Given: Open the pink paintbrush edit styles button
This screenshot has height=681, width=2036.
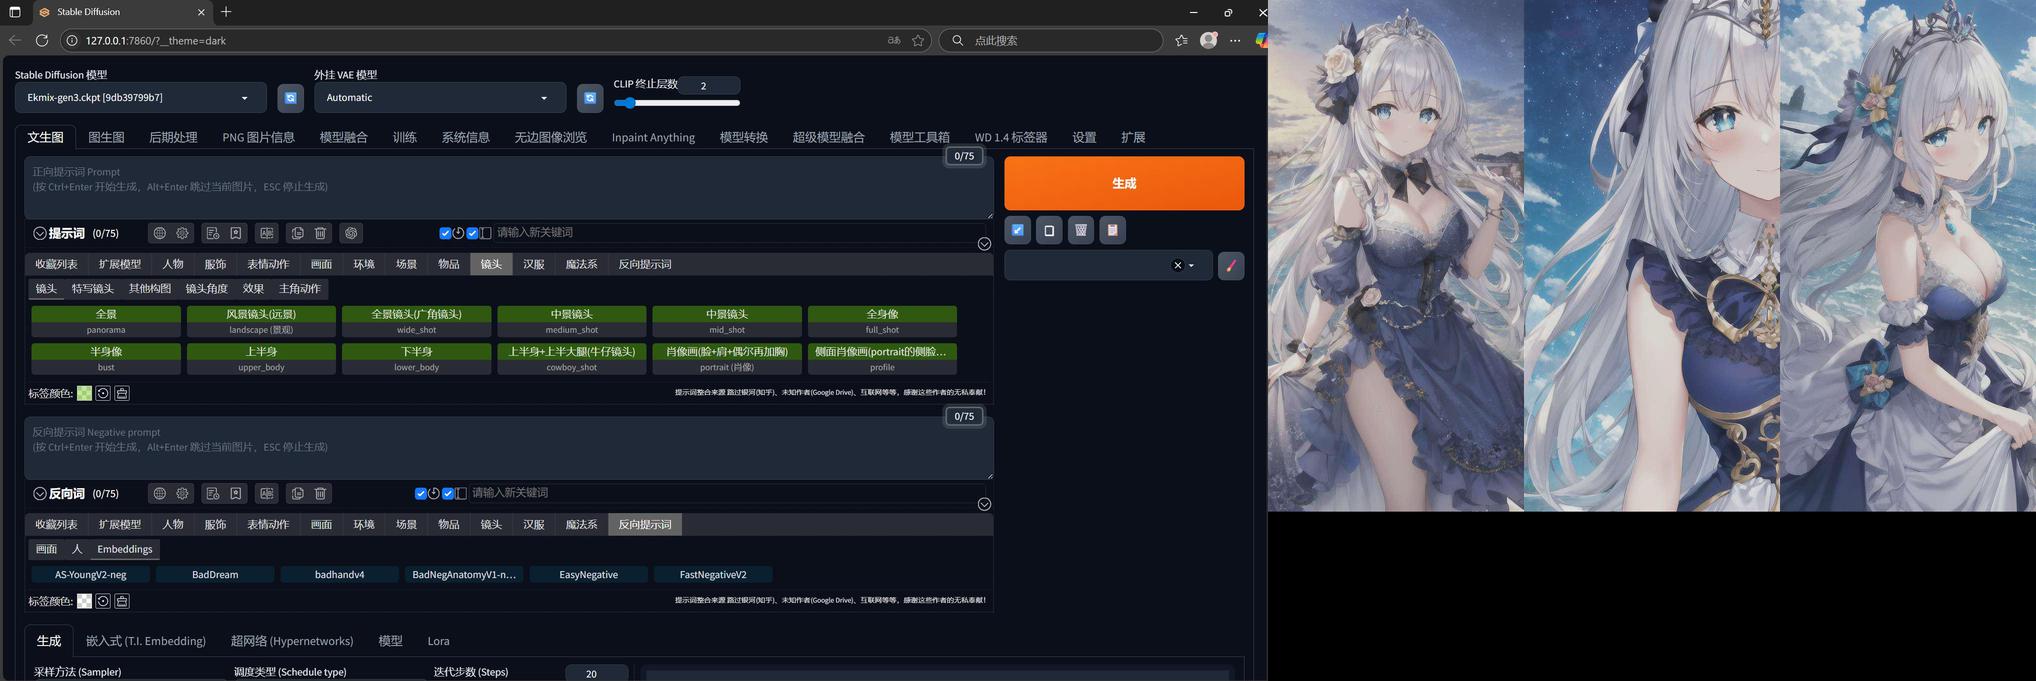Looking at the screenshot, I should point(1231,265).
